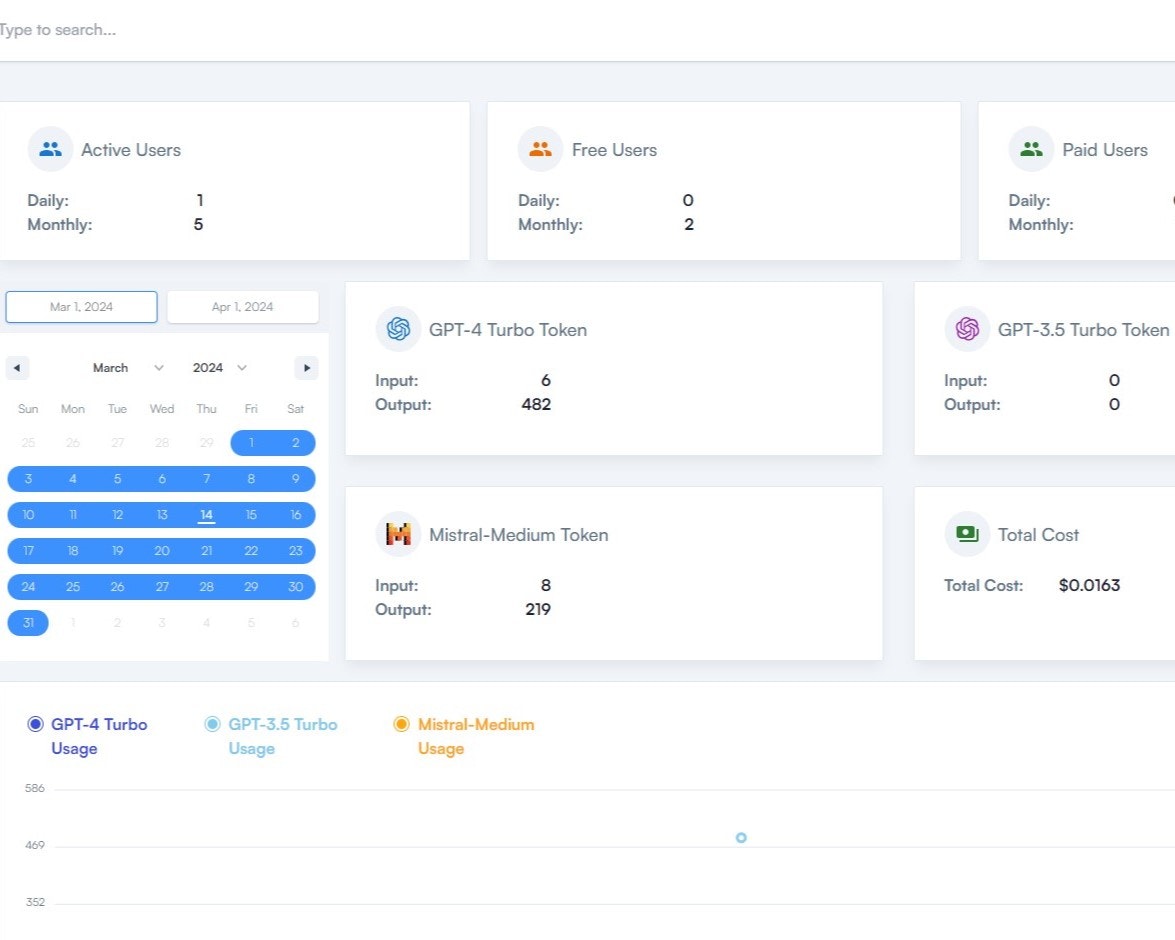Select the GPT-3.5 Turbo Usage radio button

click(211, 723)
